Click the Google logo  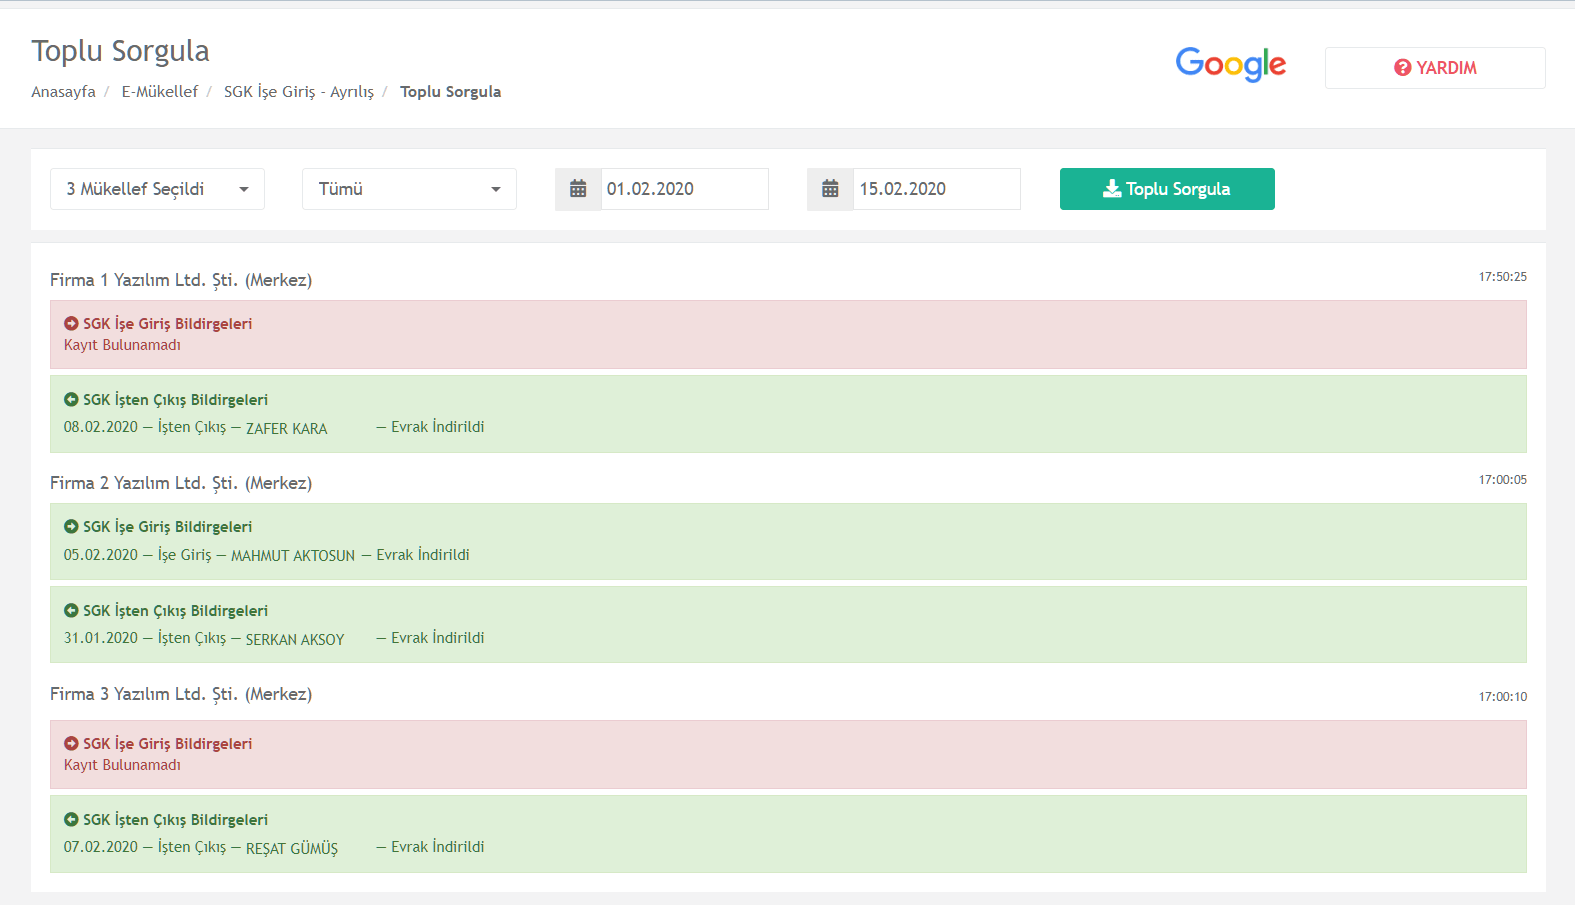[x=1231, y=65]
